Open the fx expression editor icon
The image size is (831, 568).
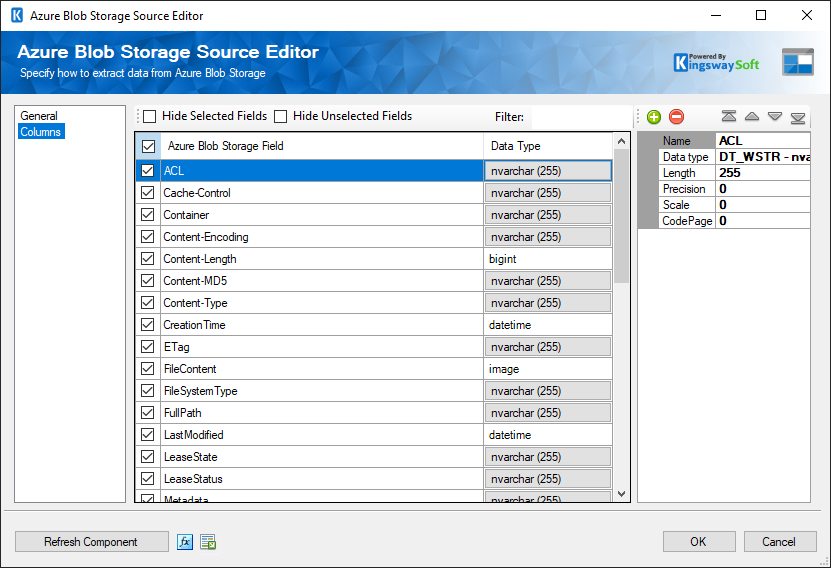(184, 542)
